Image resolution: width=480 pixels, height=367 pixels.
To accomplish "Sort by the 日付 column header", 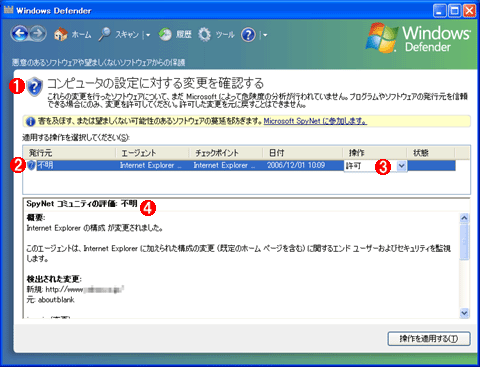I will [x=303, y=153].
